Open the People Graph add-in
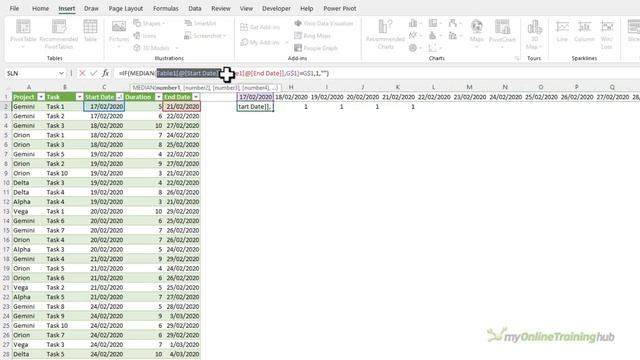The image size is (640, 360). (x=316, y=48)
